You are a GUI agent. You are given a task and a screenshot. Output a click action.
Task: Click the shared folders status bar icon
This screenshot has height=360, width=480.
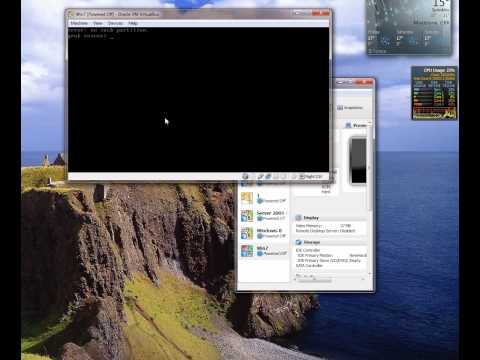click(x=276, y=176)
